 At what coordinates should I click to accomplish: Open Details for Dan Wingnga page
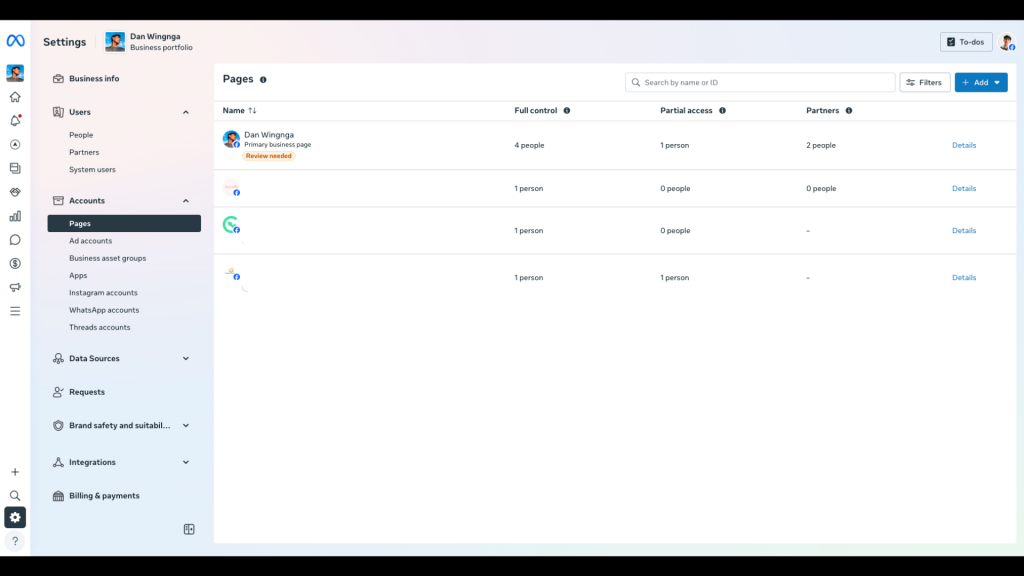click(963, 145)
